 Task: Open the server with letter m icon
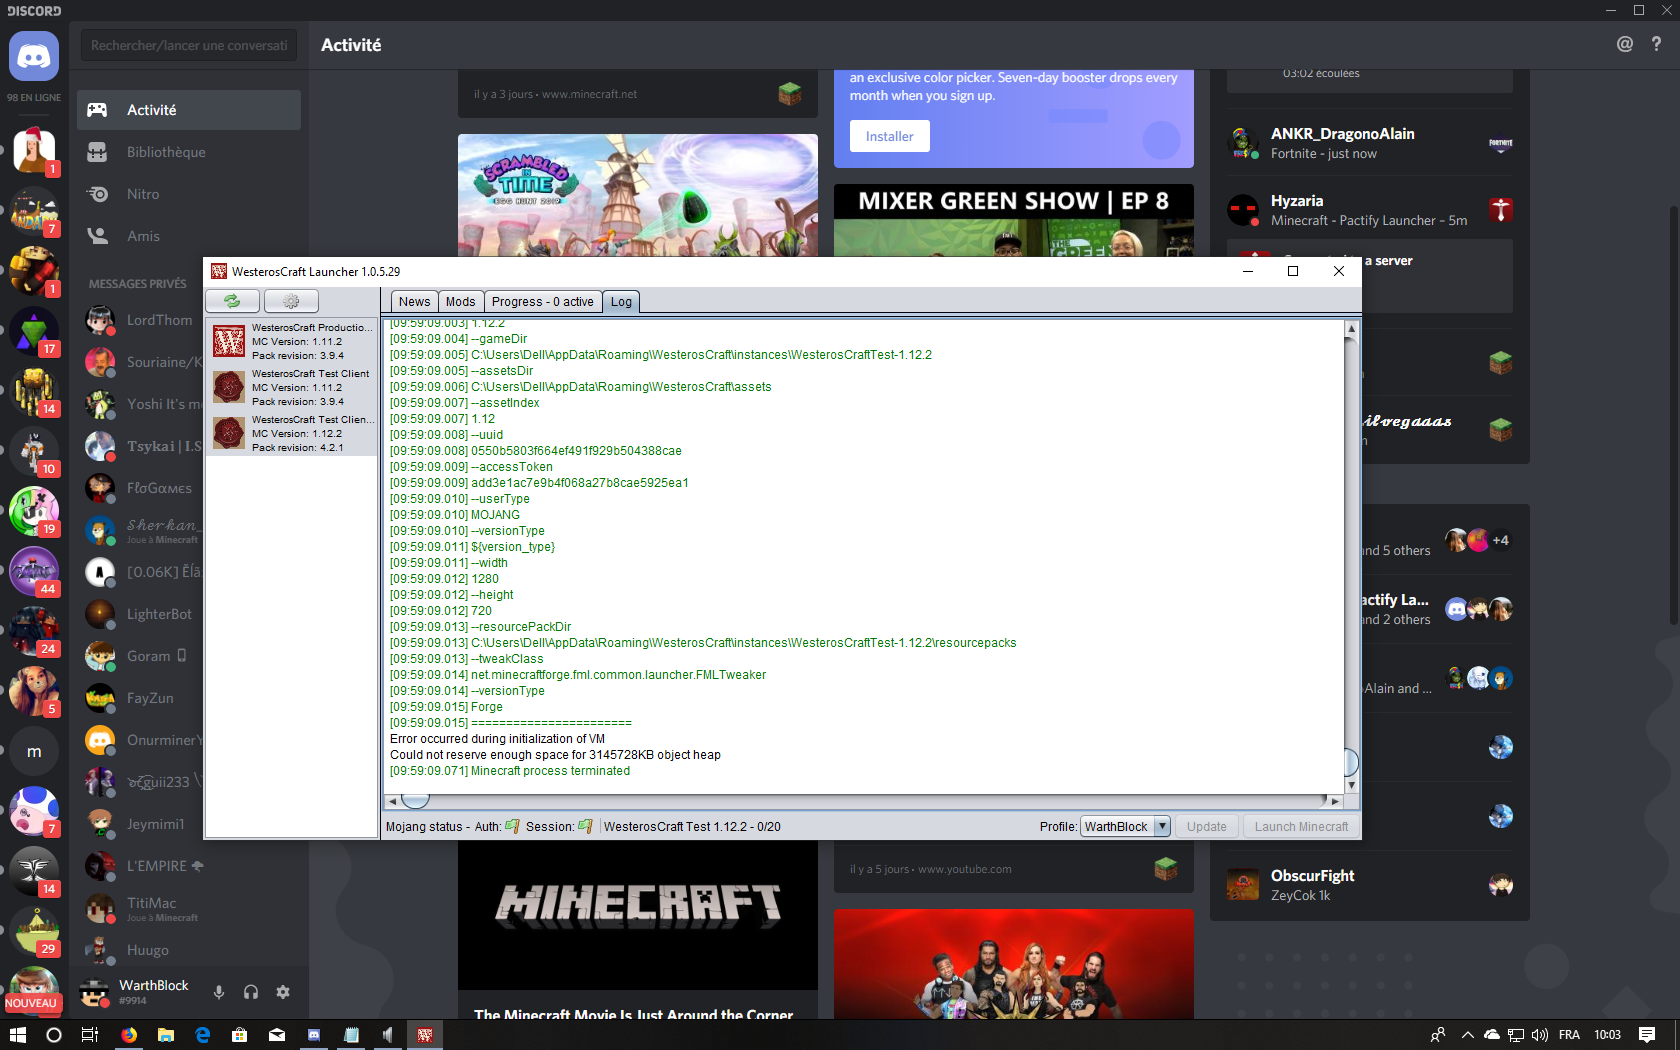pos(34,751)
